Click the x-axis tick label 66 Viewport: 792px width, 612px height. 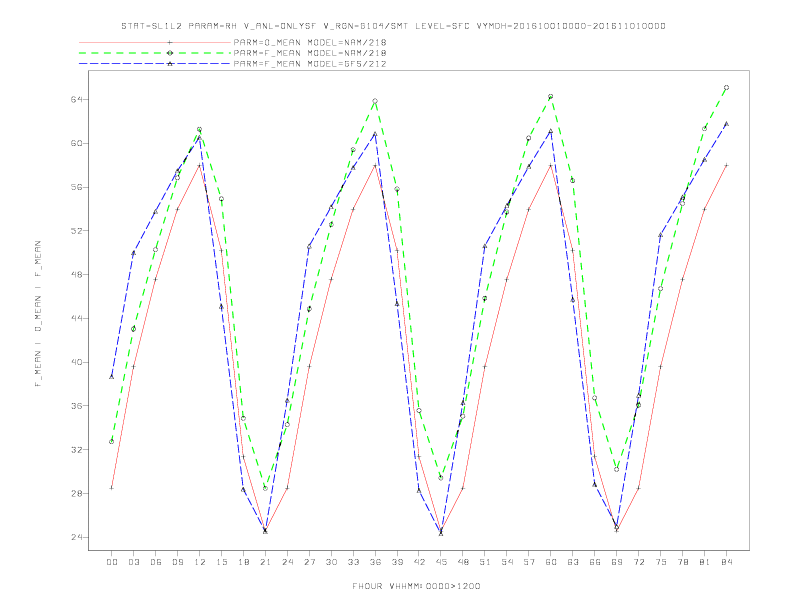tap(595, 562)
